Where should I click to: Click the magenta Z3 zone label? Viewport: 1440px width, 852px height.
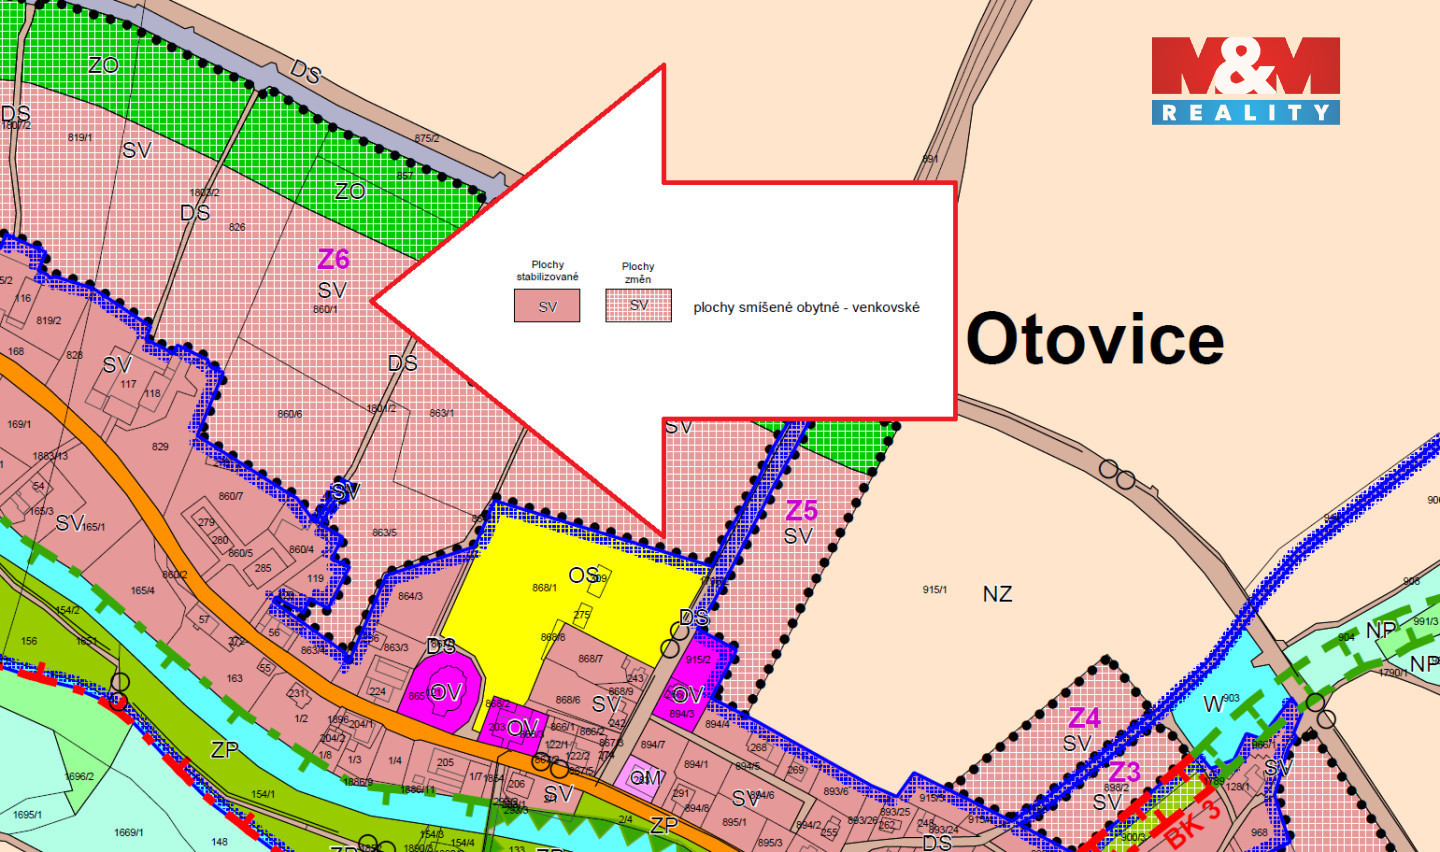(x=1124, y=772)
